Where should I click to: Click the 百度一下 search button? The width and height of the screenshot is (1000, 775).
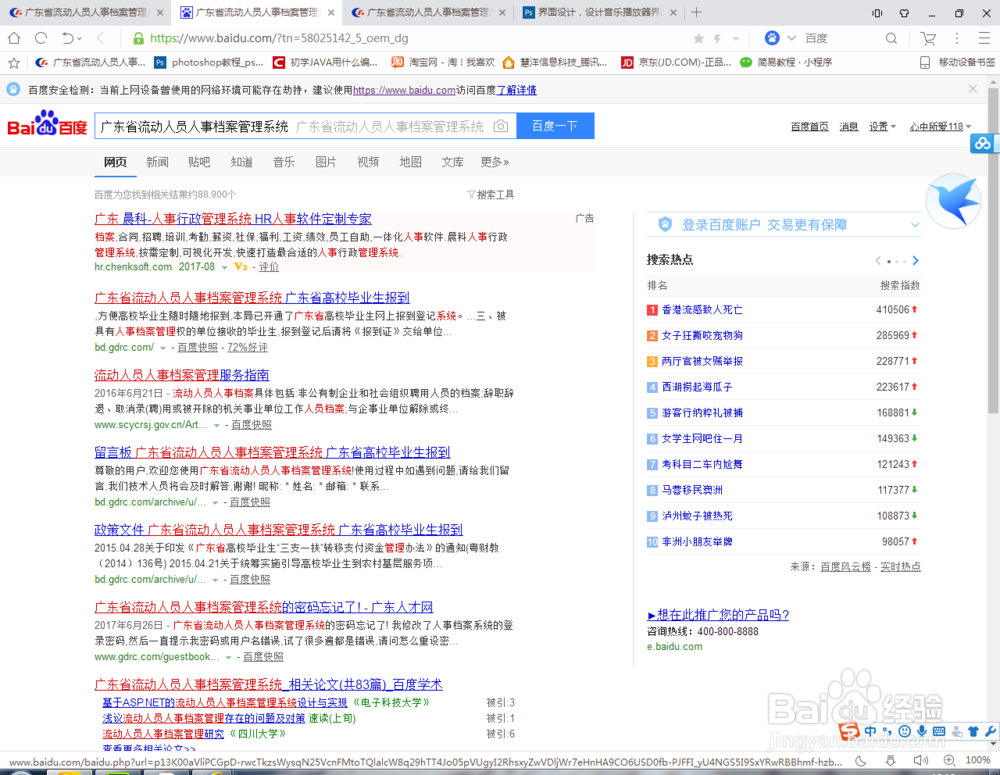[555, 126]
